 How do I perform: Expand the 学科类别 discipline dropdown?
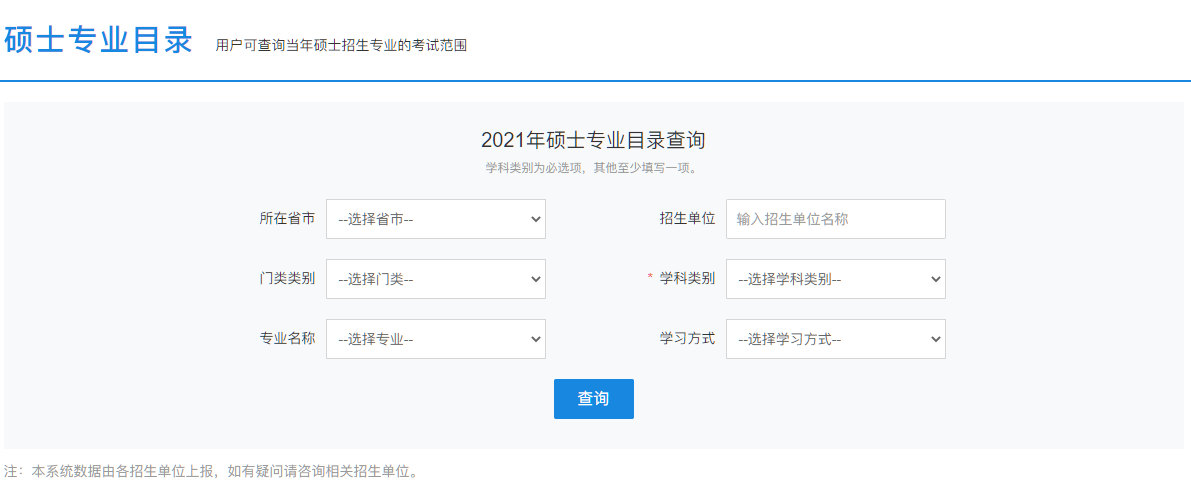(835, 279)
